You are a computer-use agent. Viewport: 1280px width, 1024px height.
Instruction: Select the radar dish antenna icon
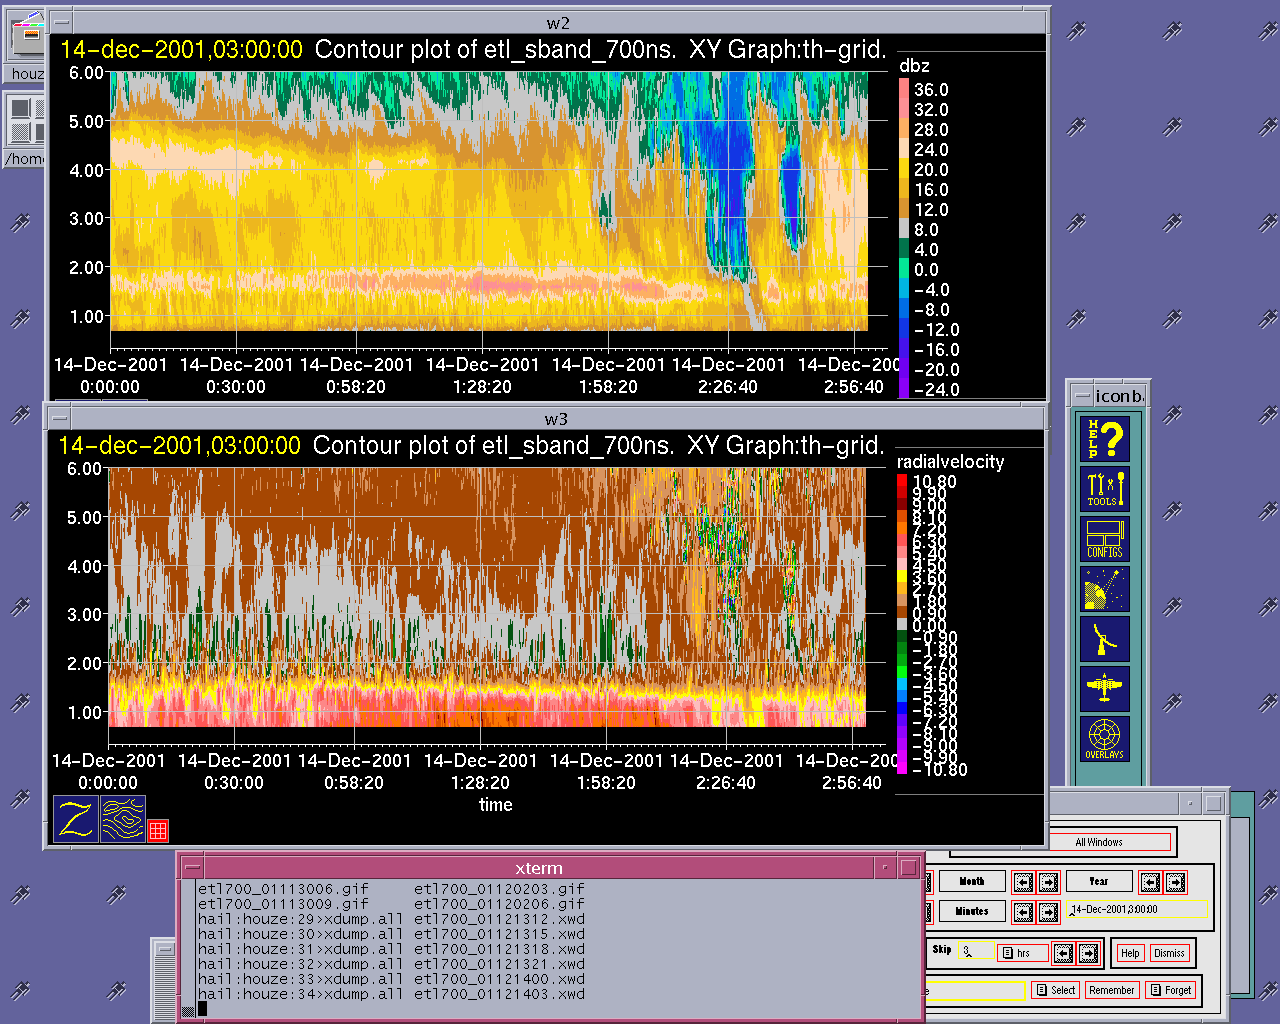tap(1105, 640)
